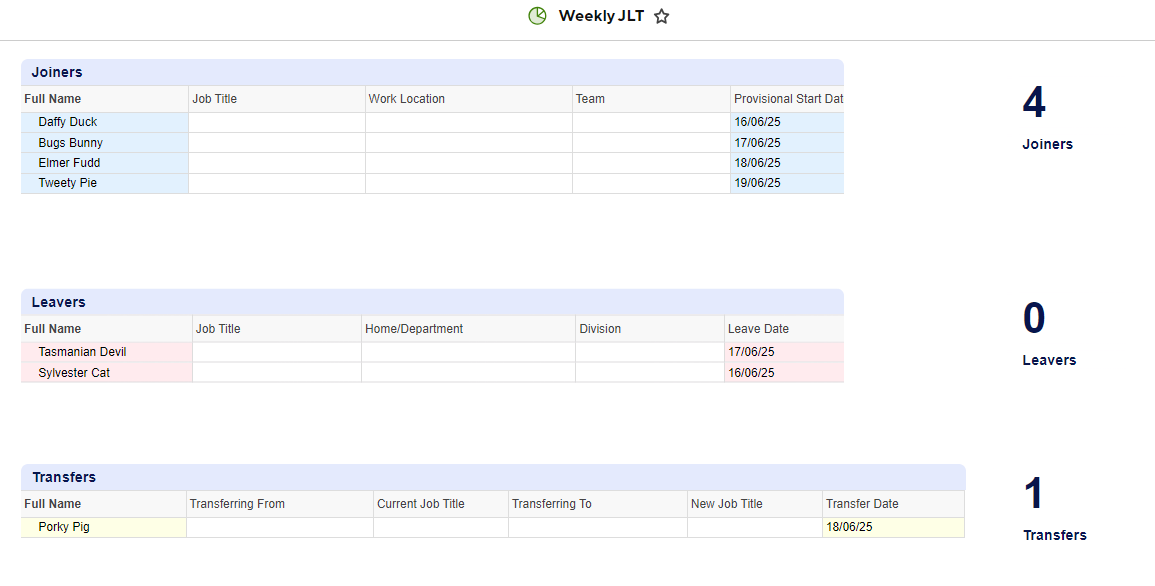Click the Joiners metric label
1155x586 pixels.
1047,144
